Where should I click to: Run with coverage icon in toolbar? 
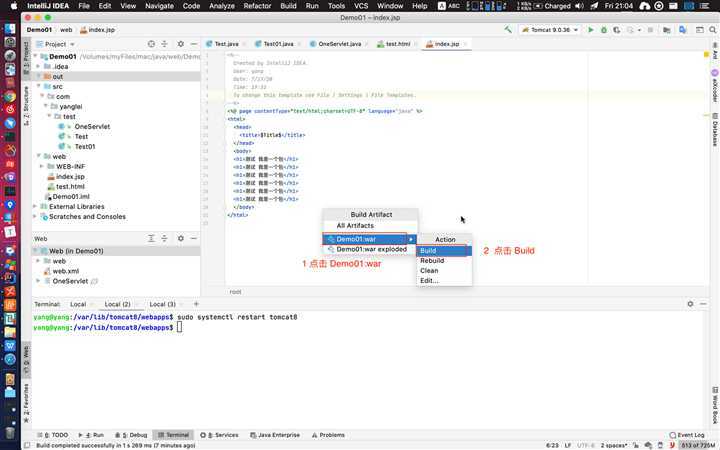(617, 30)
